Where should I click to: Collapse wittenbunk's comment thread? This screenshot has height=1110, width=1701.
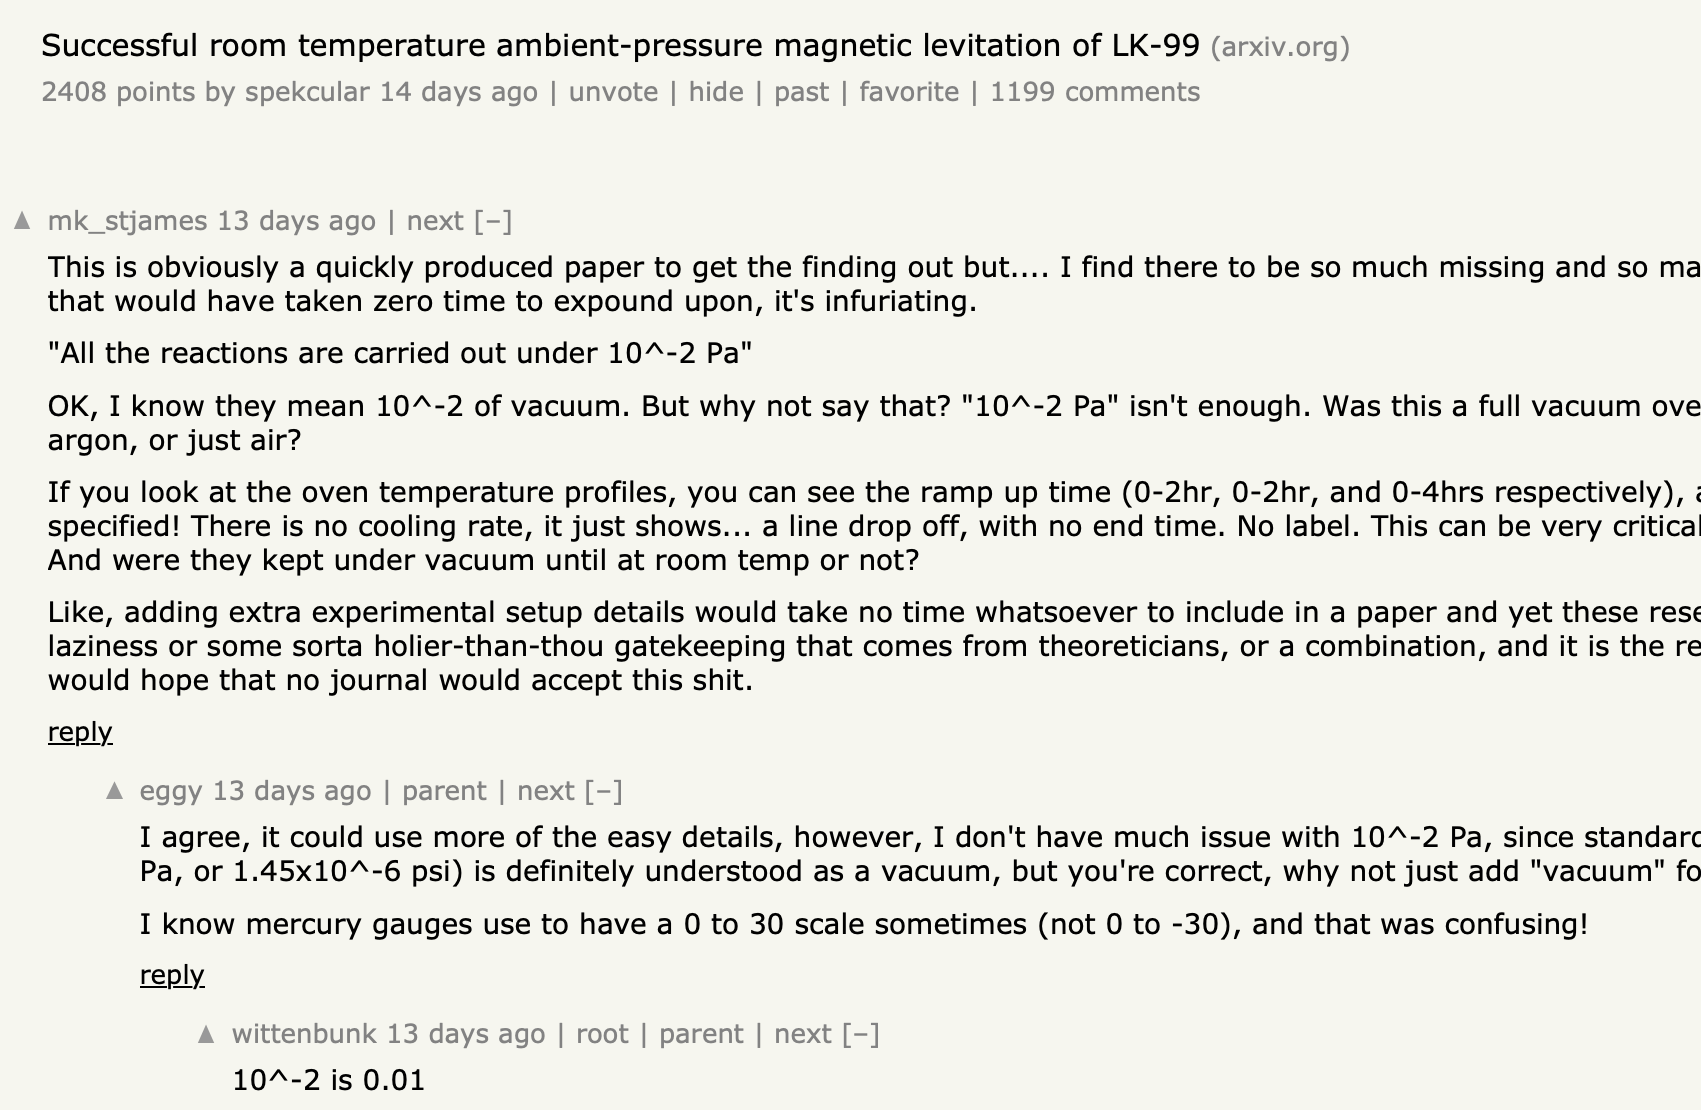click(x=860, y=1034)
